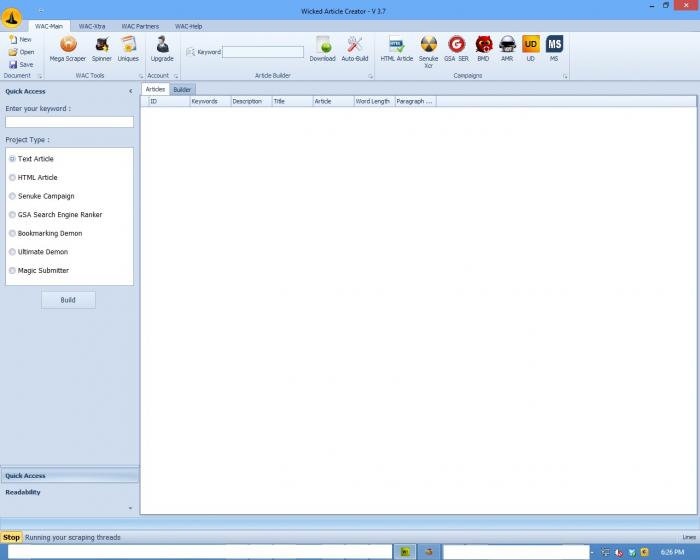
Task: Select the Bookmarking Demon option
Action: pos(46,233)
